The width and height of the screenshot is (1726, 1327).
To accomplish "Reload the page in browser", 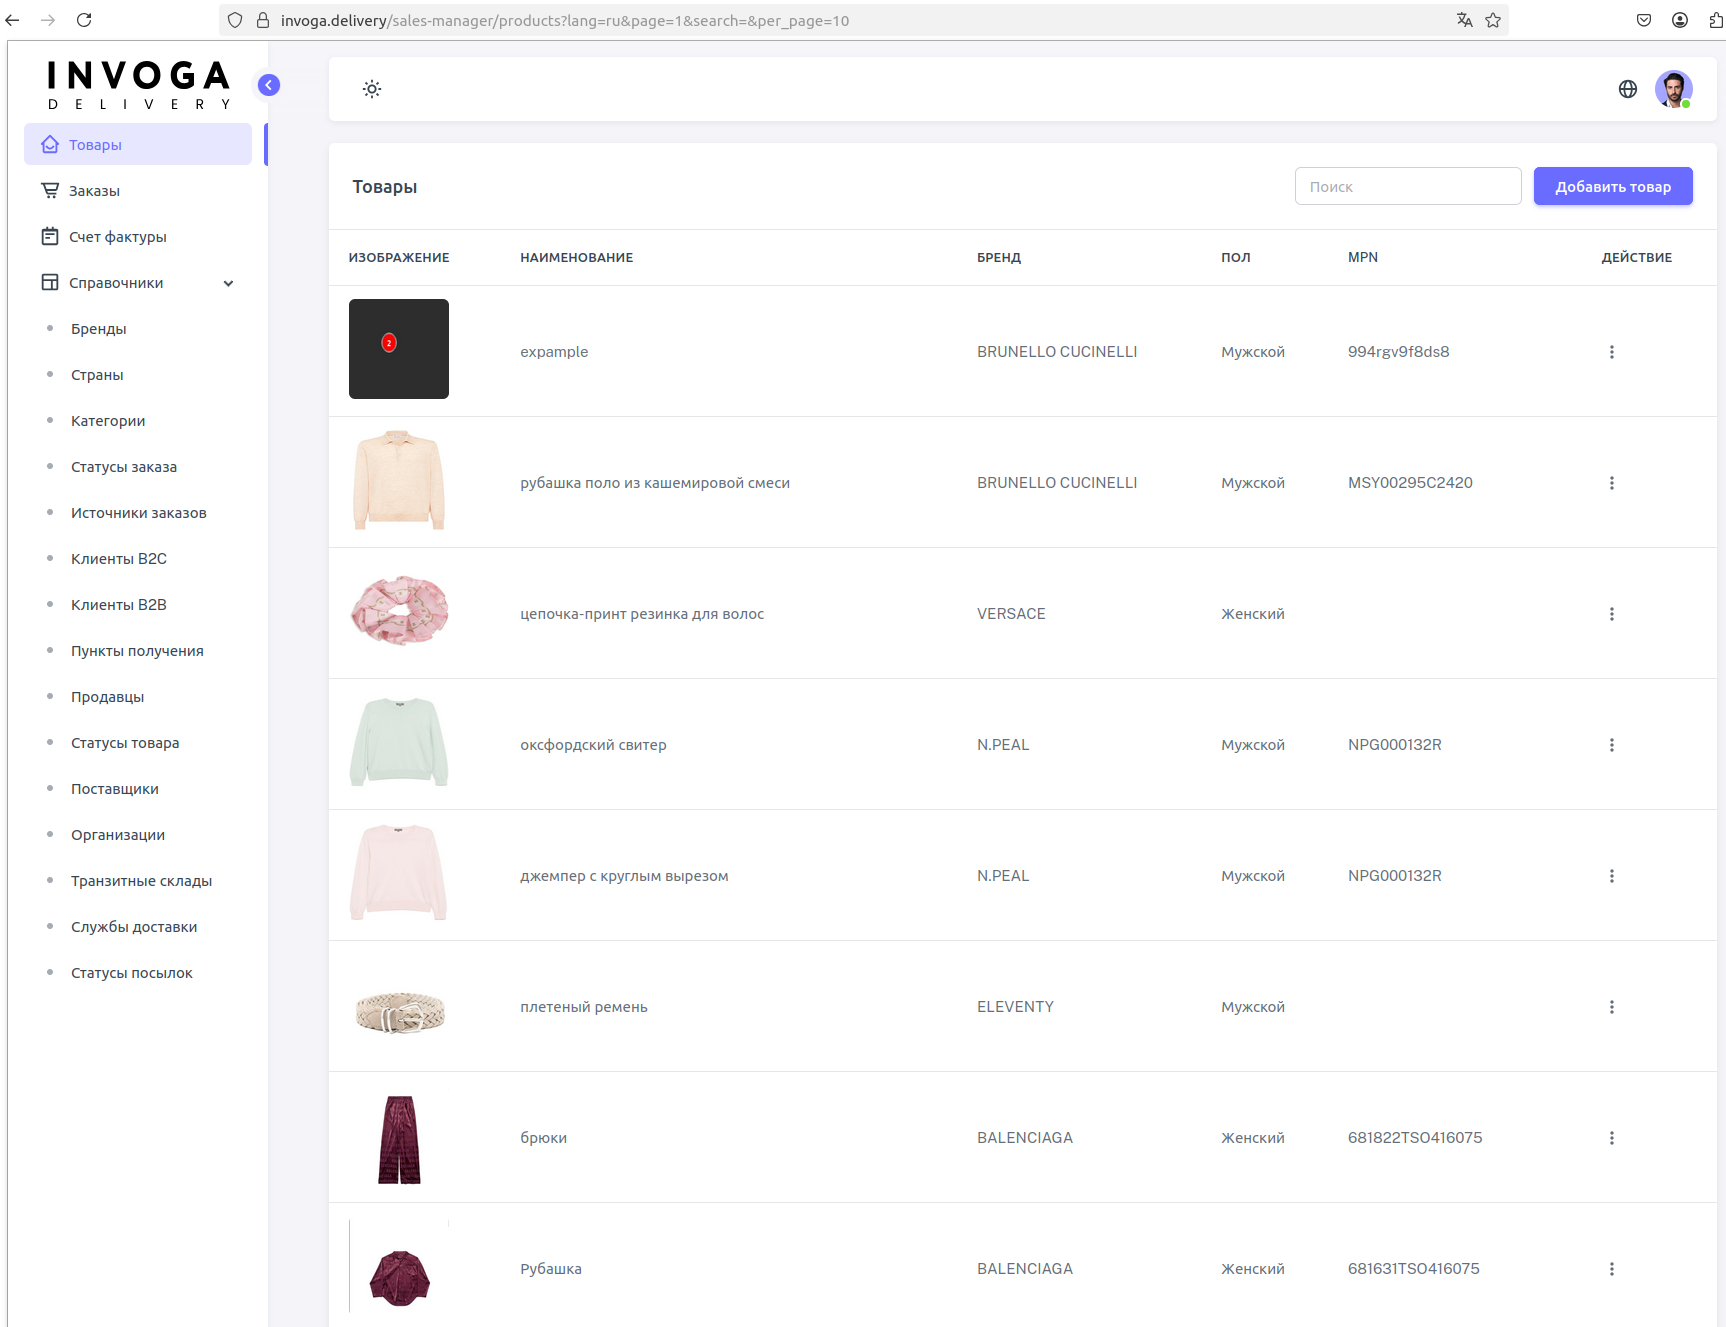I will (x=84, y=20).
